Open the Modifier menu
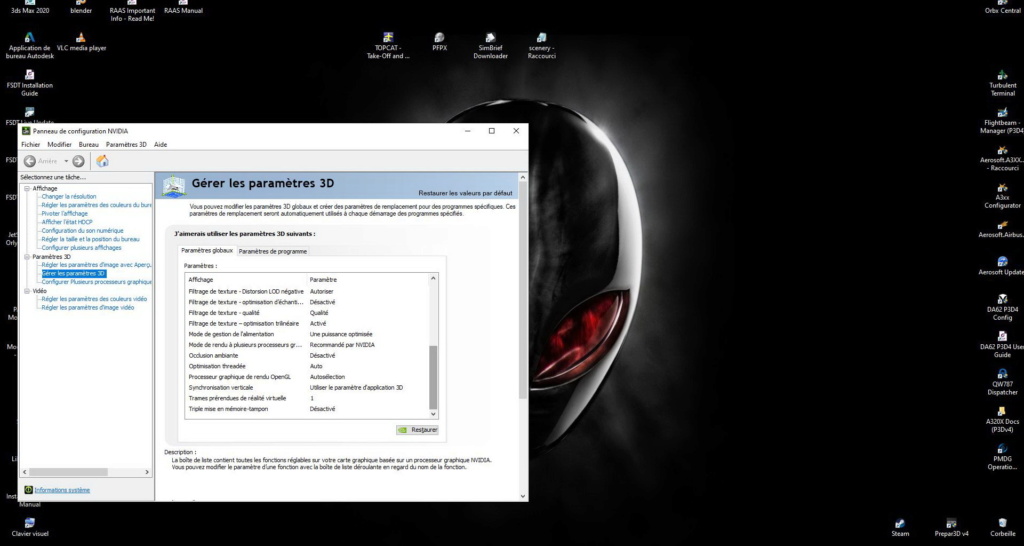 [59, 144]
